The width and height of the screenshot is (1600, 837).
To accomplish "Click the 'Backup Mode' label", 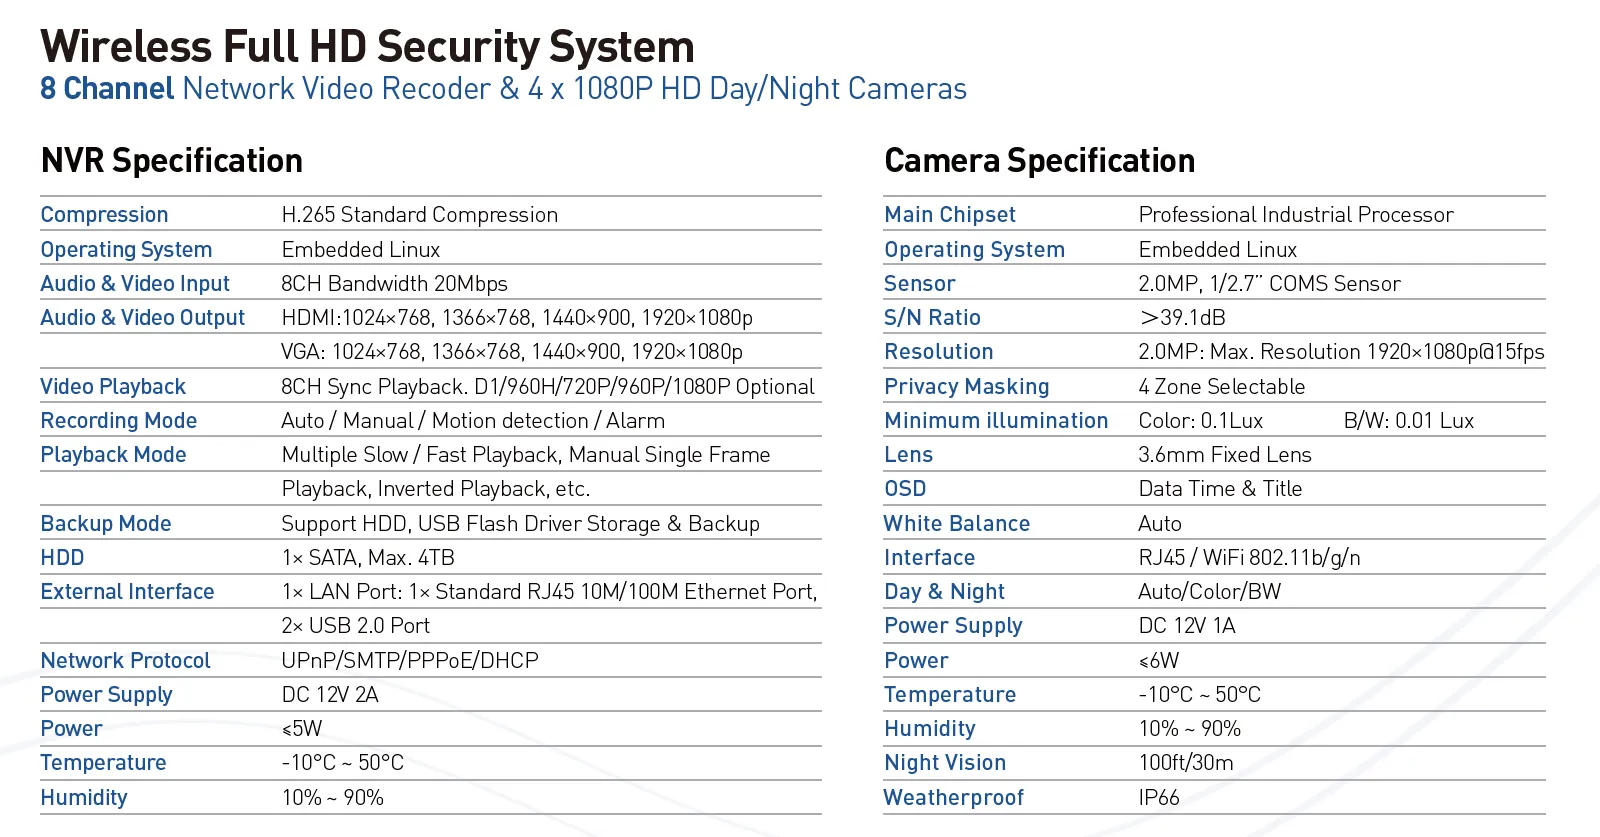I will pyautogui.click(x=106, y=524).
